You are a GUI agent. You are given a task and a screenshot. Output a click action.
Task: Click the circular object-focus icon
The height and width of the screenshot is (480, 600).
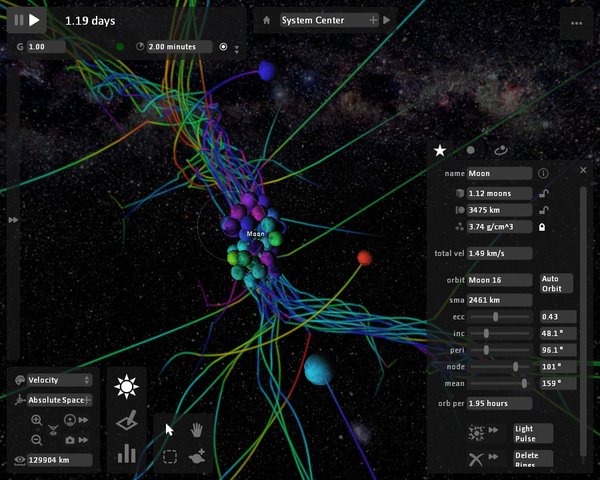pyautogui.click(x=70, y=420)
